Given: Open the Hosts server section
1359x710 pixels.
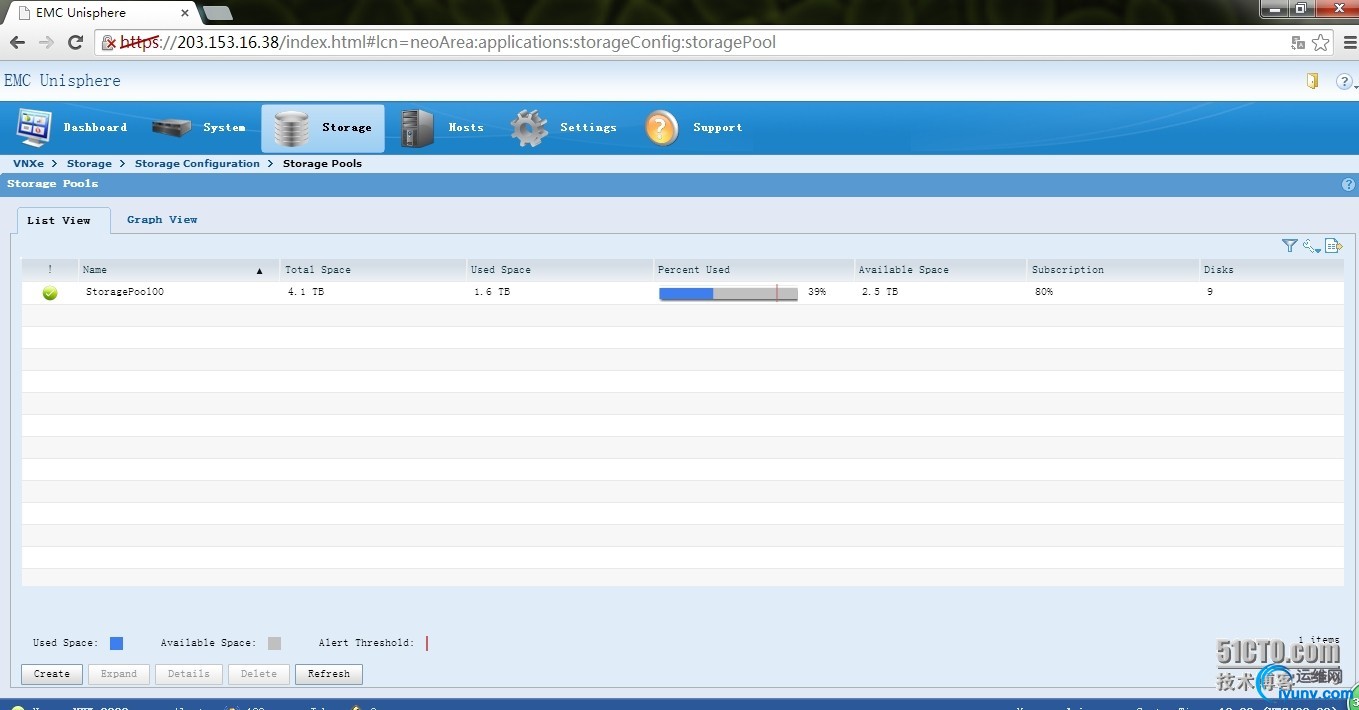Looking at the screenshot, I should pos(441,128).
